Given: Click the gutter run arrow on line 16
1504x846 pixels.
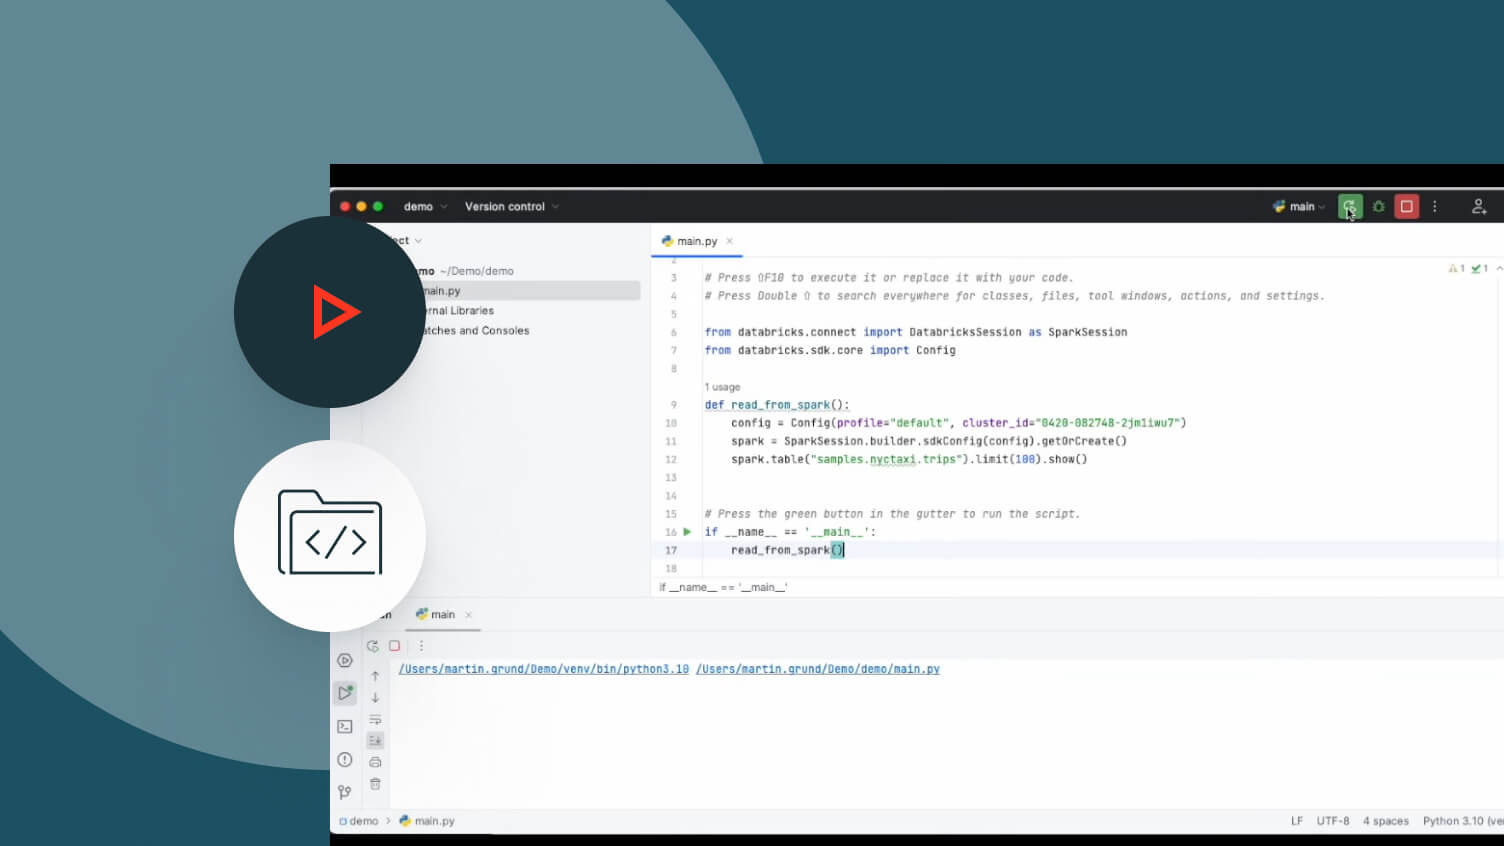Looking at the screenshot, I should tap(687, 532).
